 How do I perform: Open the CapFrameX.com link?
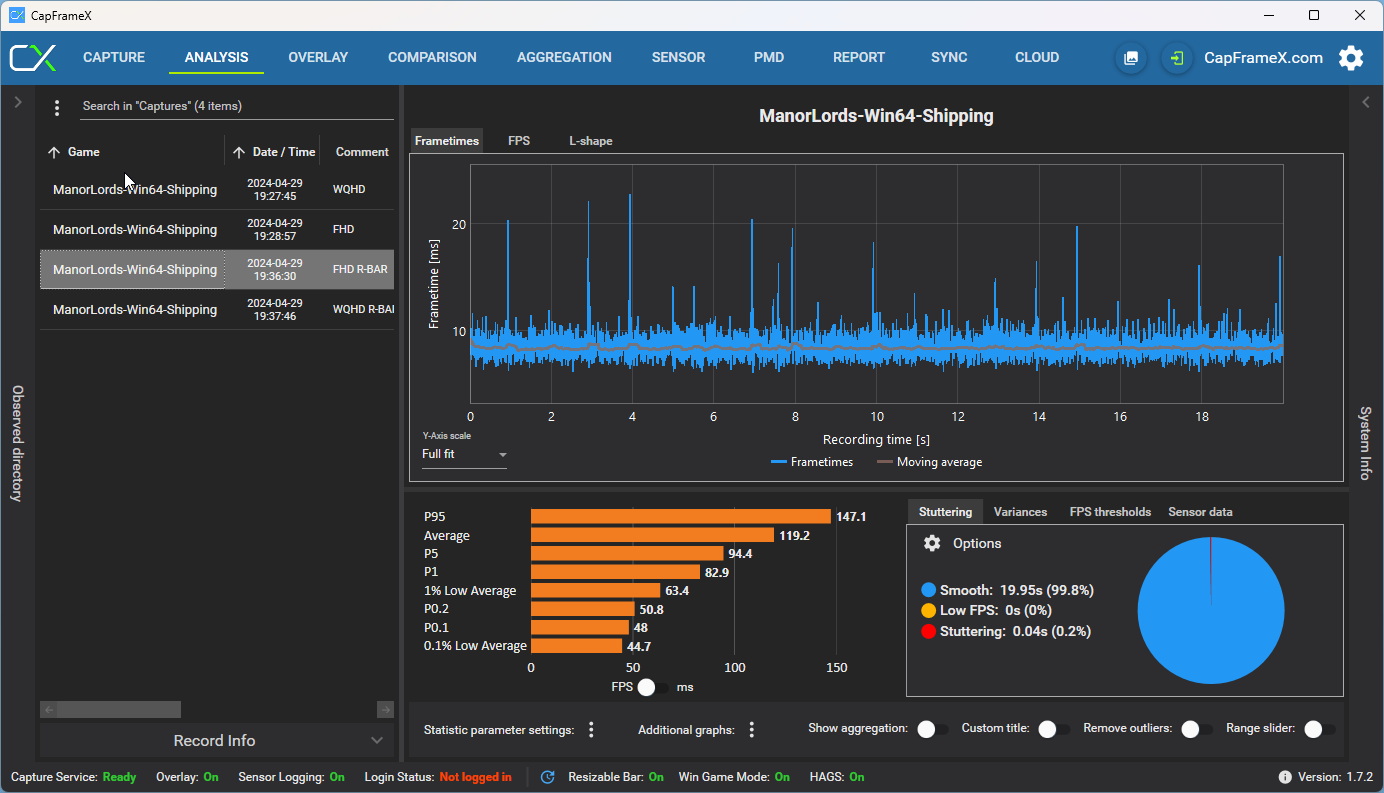(x=1263, y=58)
